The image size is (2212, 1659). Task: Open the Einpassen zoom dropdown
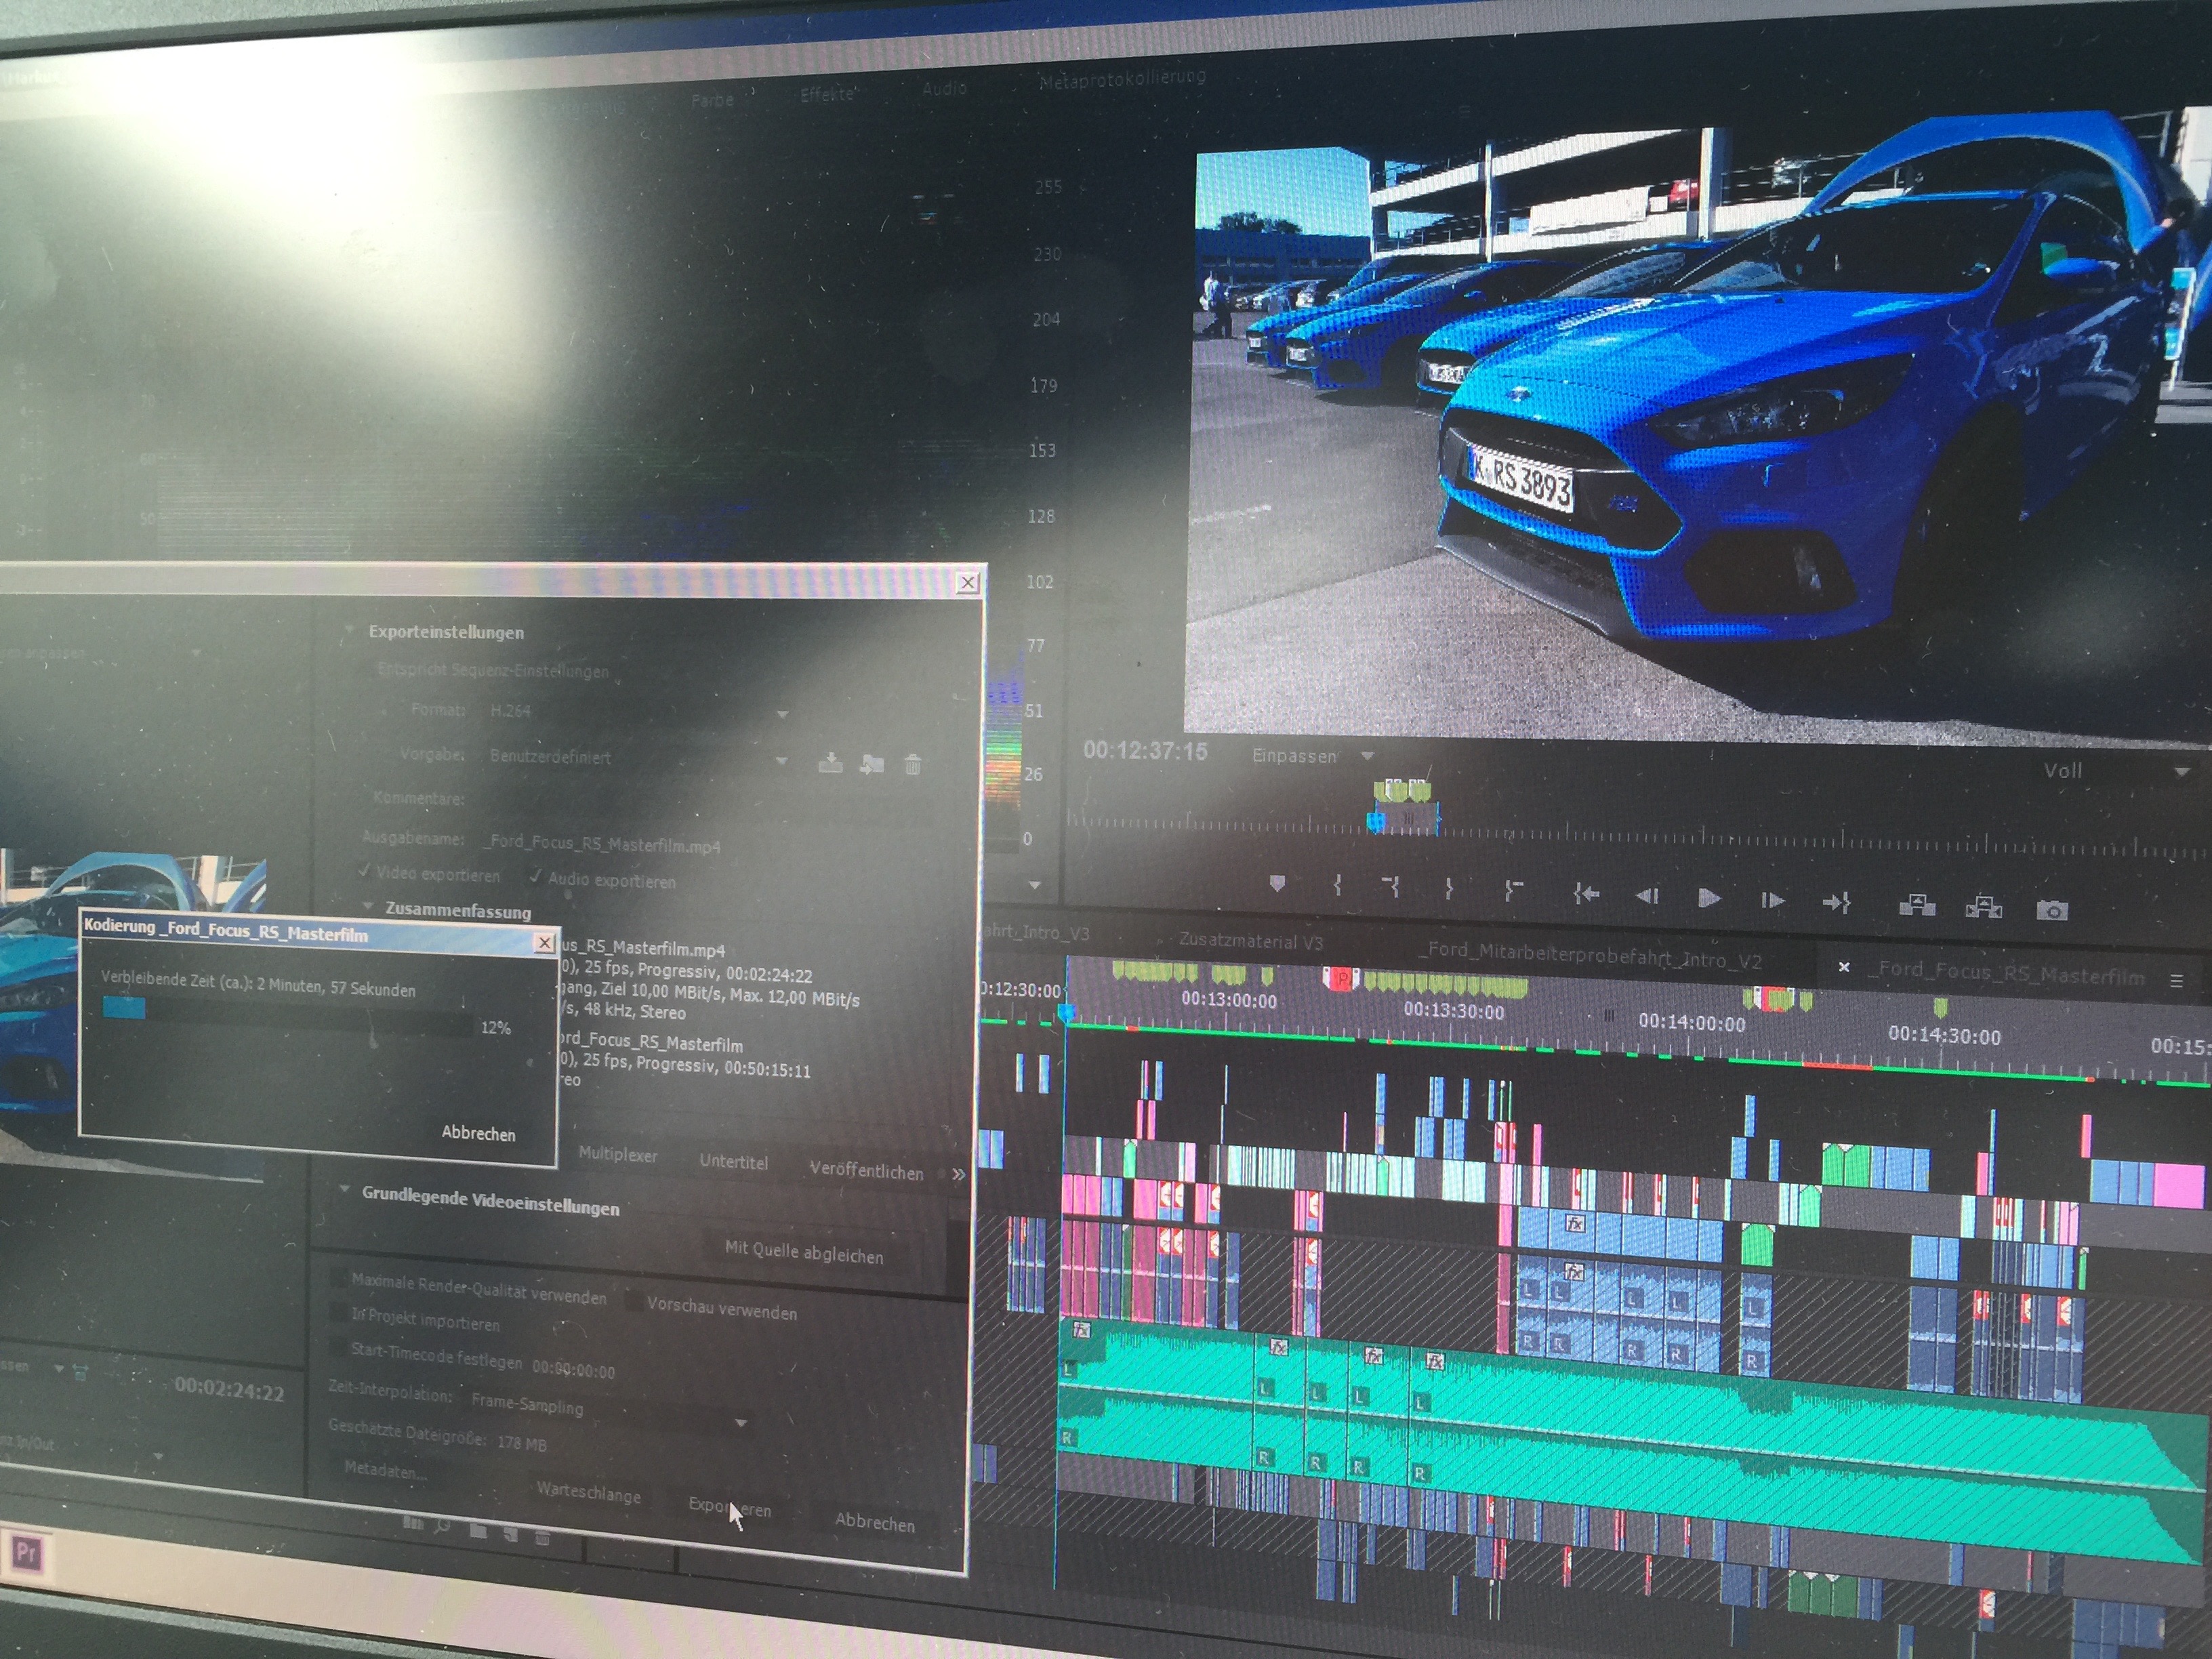[1367, 756]
